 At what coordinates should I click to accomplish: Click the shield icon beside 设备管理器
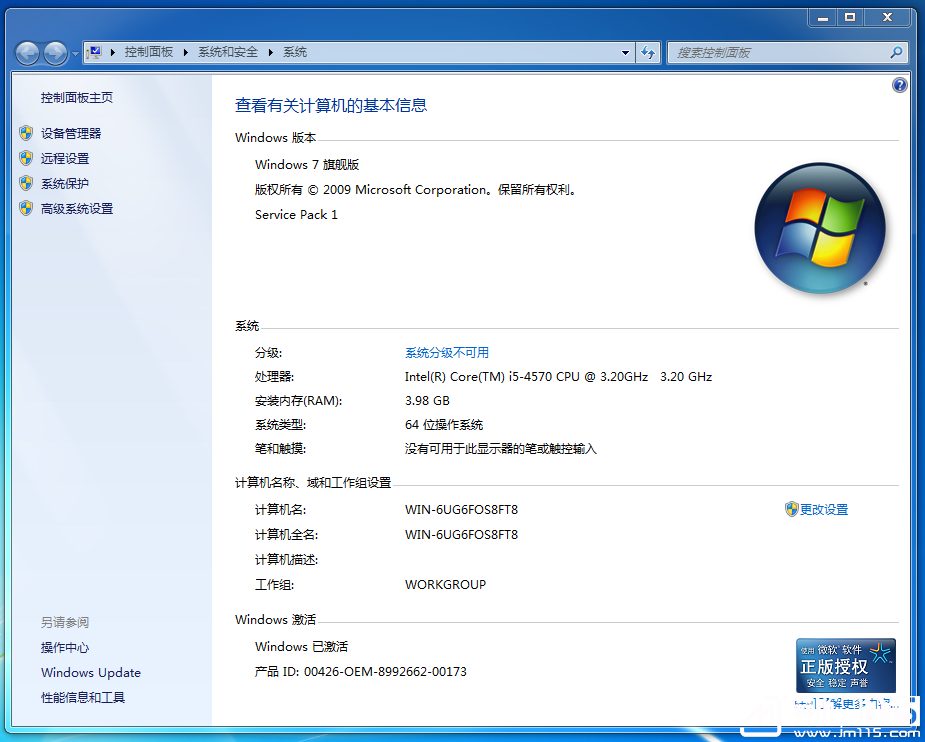[26, 133]
